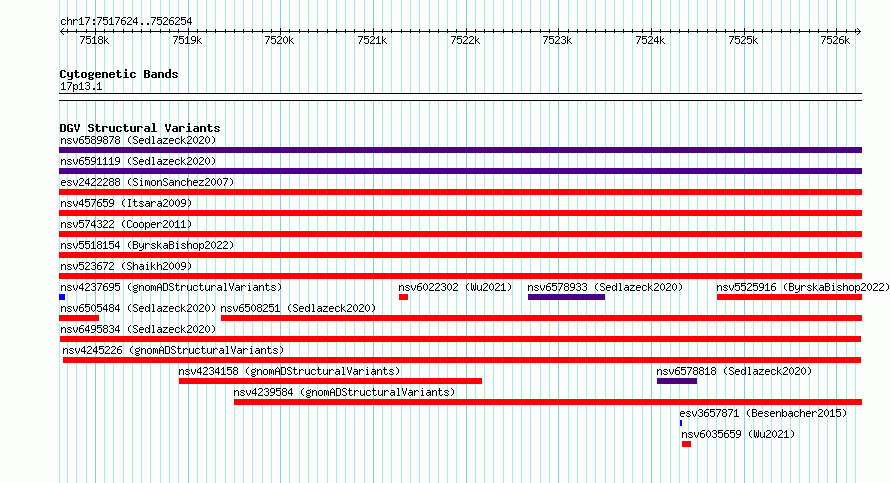Click nsv4239584 (gnomADStructuralVariants) label

(x=345, y=392)
